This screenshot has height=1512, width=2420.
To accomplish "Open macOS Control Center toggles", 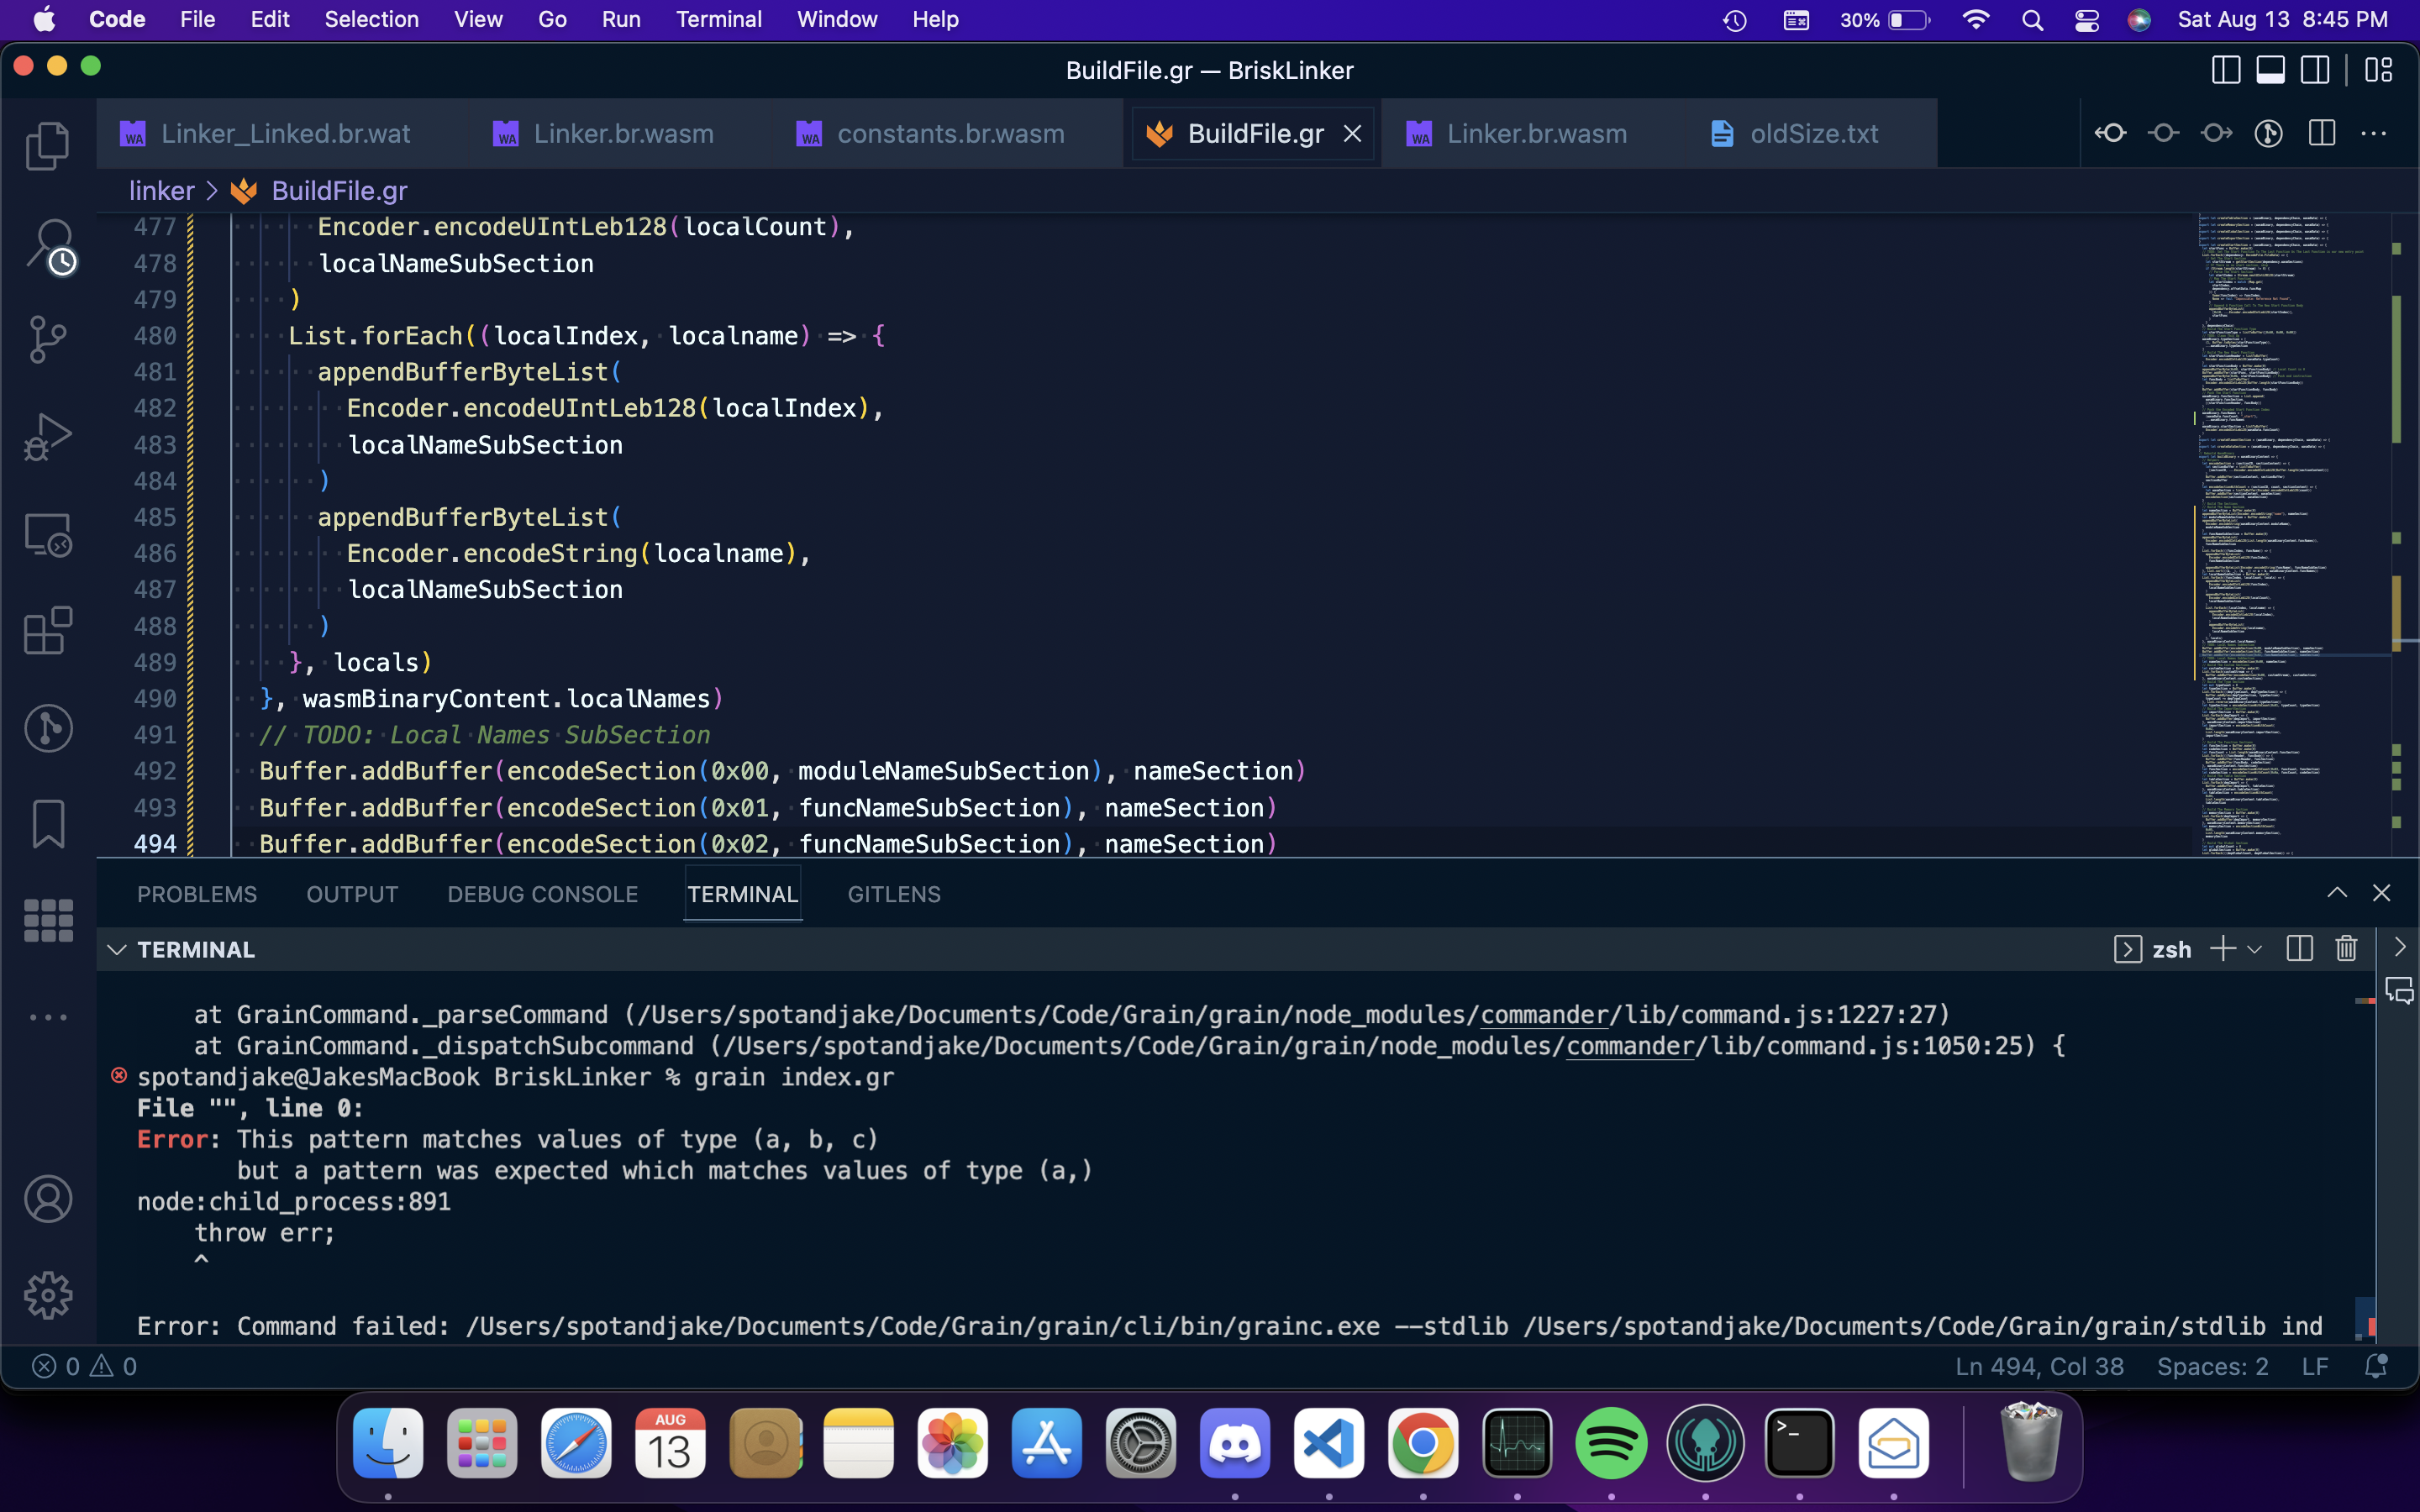I will tap(2087, 20).
